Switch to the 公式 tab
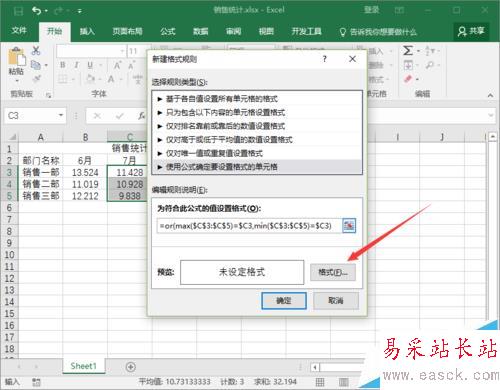This screenshot has height=390, width=500. click(168, 31)
